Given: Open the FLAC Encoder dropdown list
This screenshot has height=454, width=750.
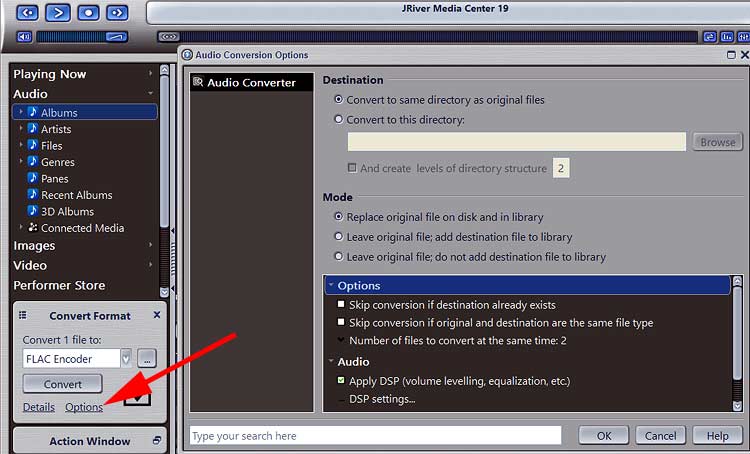Looking at the screenshot, I should [125, 358].
